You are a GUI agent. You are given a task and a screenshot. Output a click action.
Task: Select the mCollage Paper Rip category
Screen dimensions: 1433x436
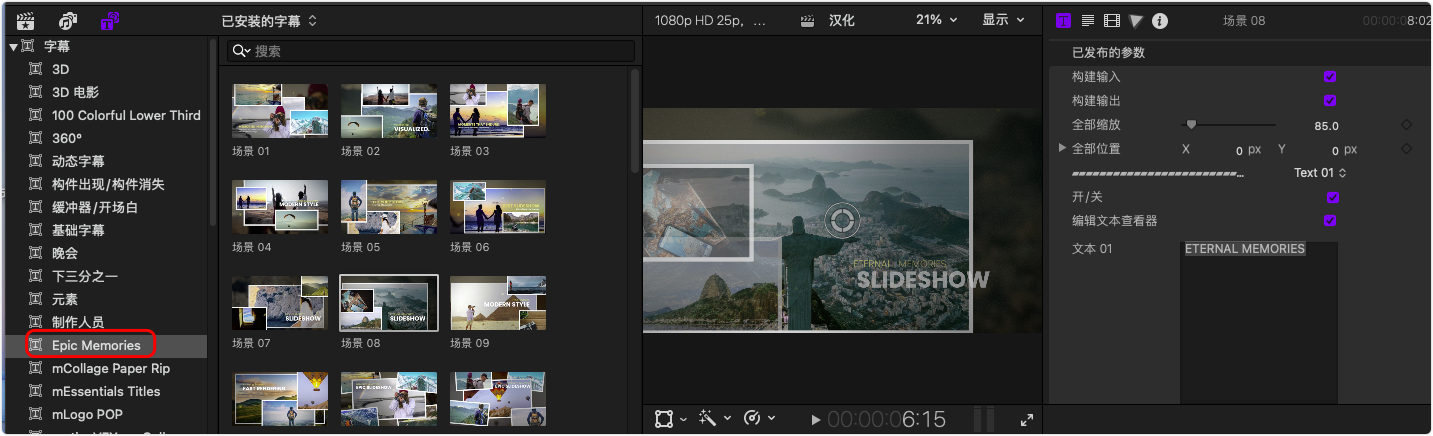point(111,368)
